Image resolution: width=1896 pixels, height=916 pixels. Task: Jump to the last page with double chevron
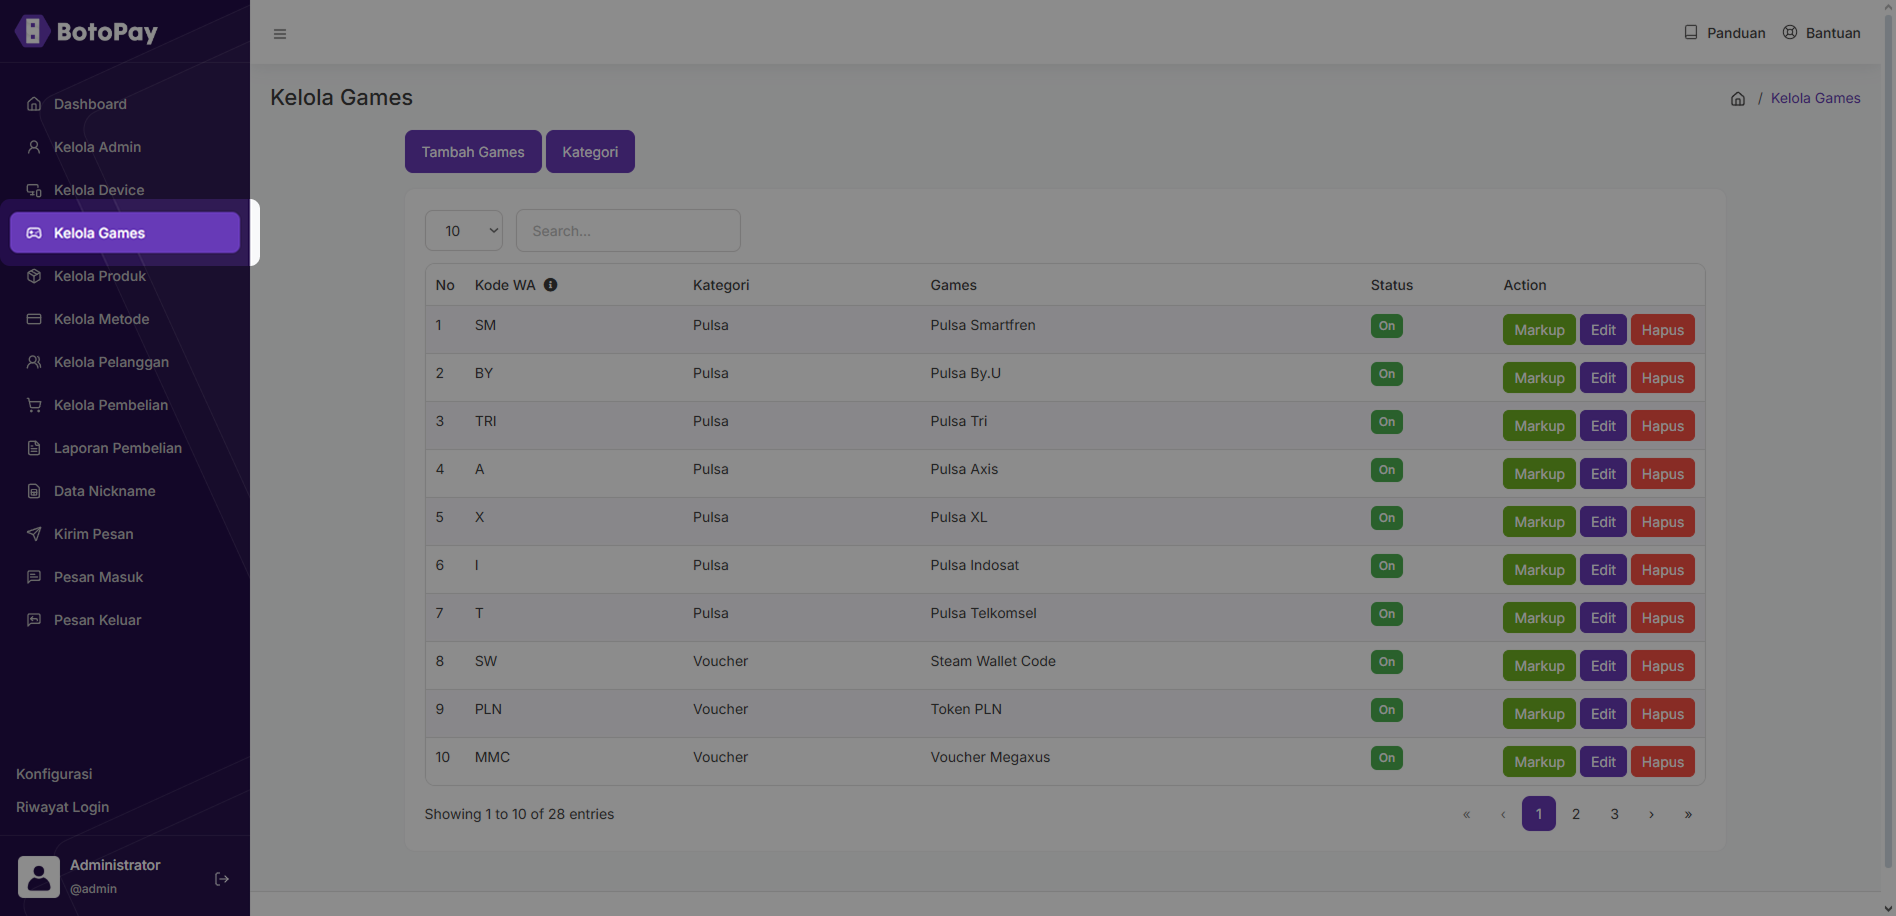tap(1688, 814)
